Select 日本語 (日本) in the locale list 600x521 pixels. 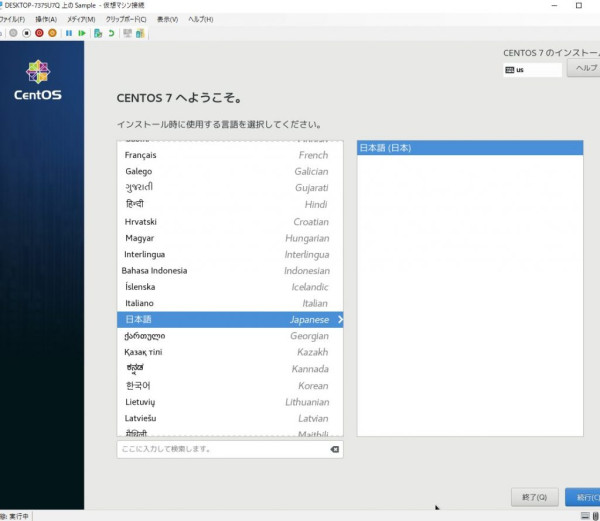click(470, 148)
